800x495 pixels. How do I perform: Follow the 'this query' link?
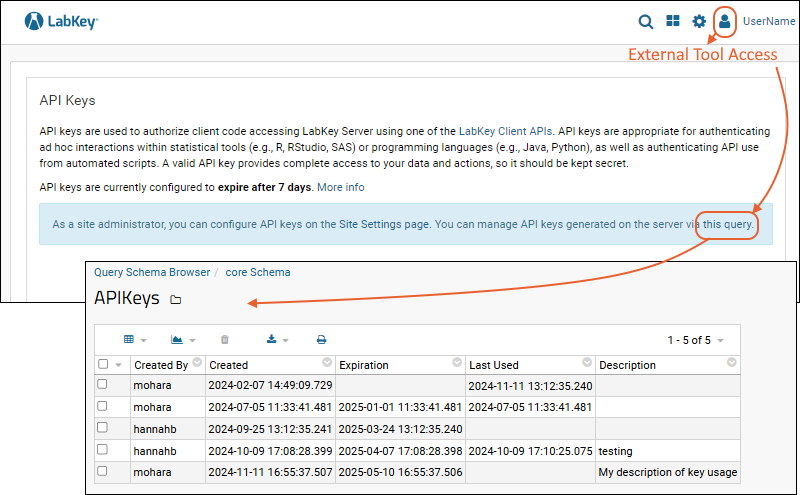pos(728,224)
